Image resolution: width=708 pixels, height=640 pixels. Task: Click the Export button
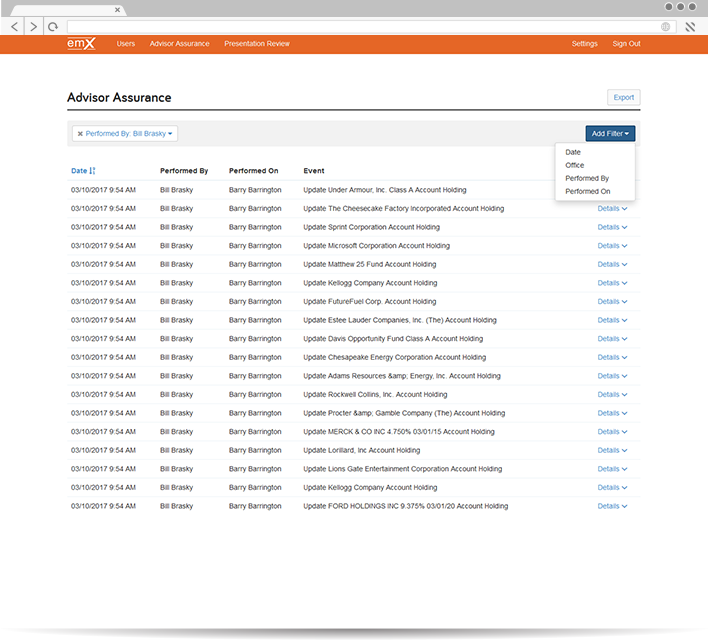(624, 97)
